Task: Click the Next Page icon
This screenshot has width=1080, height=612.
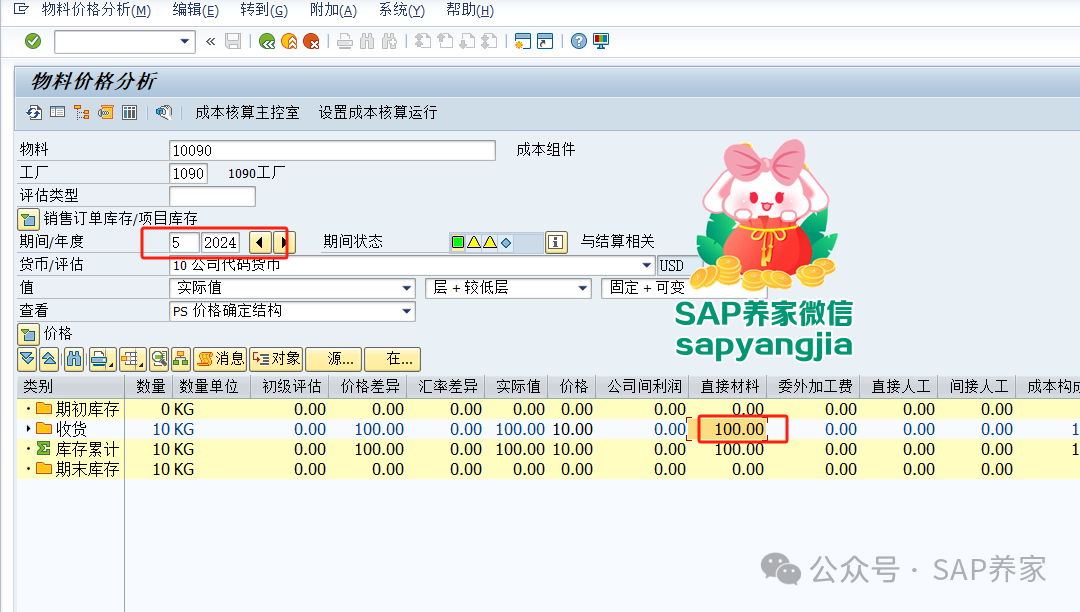Action: pos(467,41)
